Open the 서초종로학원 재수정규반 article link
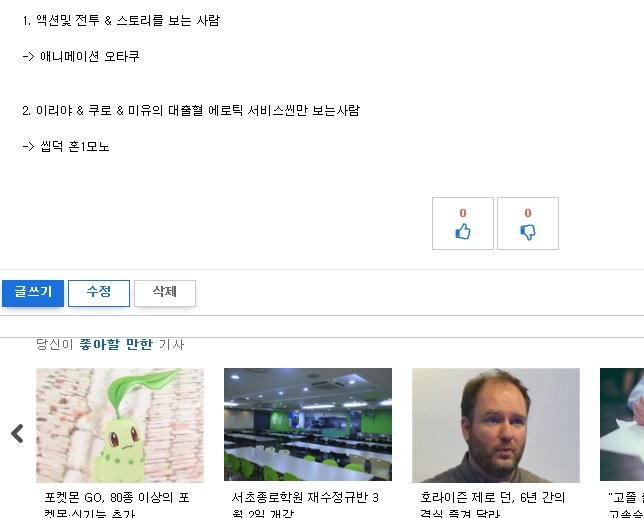 pyautogui.click(x=305, y=505)
